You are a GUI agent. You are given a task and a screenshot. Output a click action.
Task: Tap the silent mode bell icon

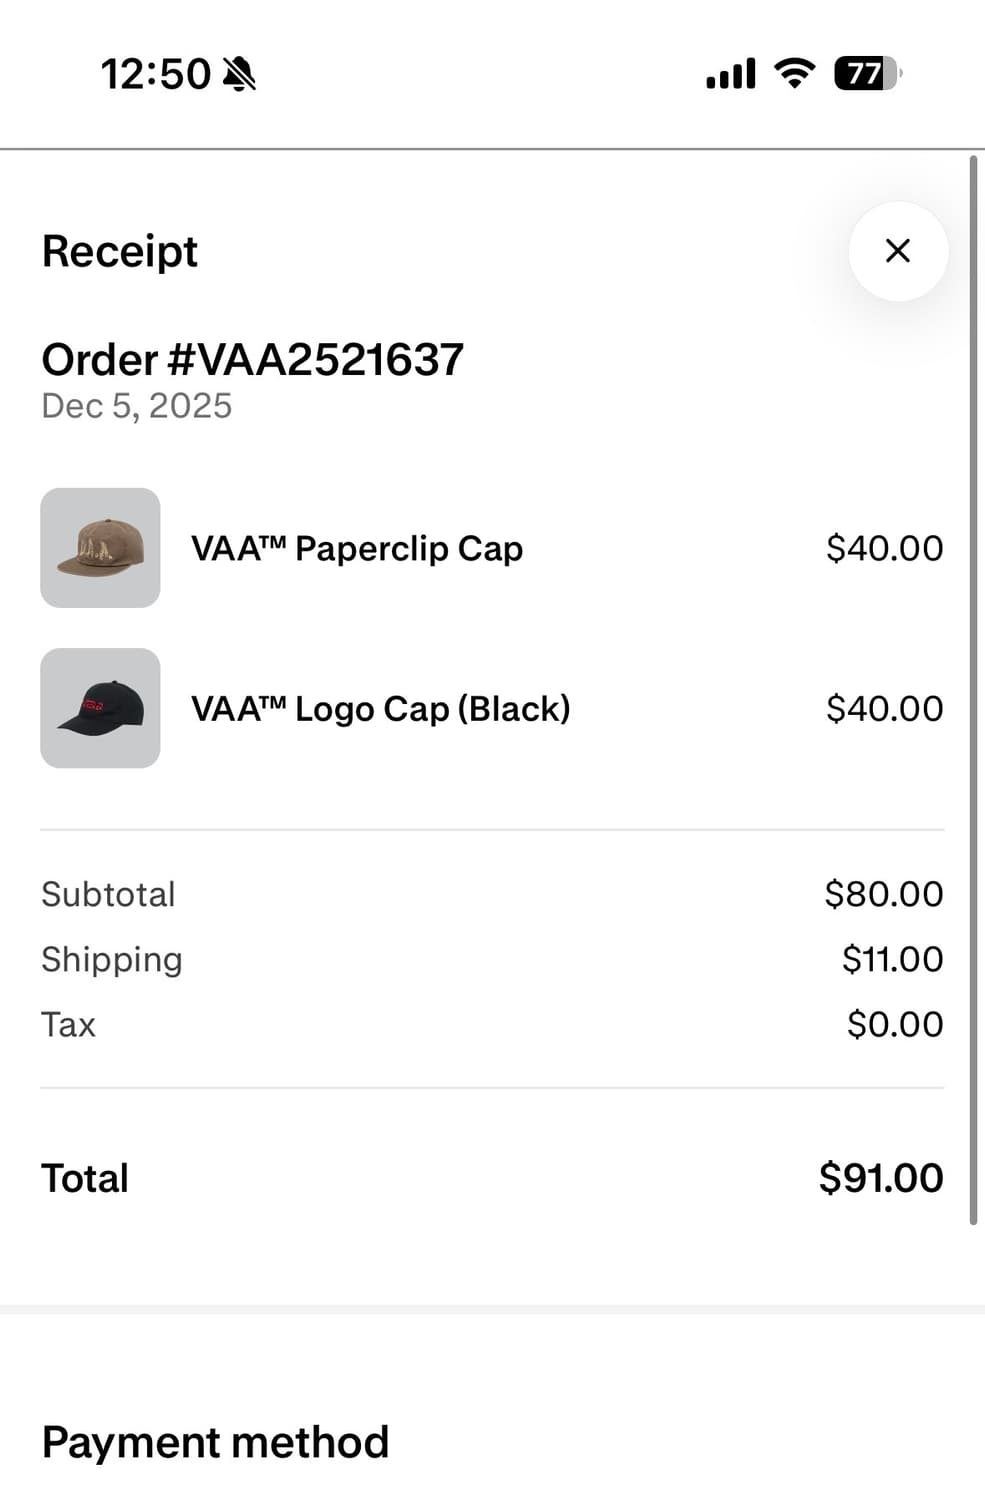pyautogui.click(x=240, y=74)
